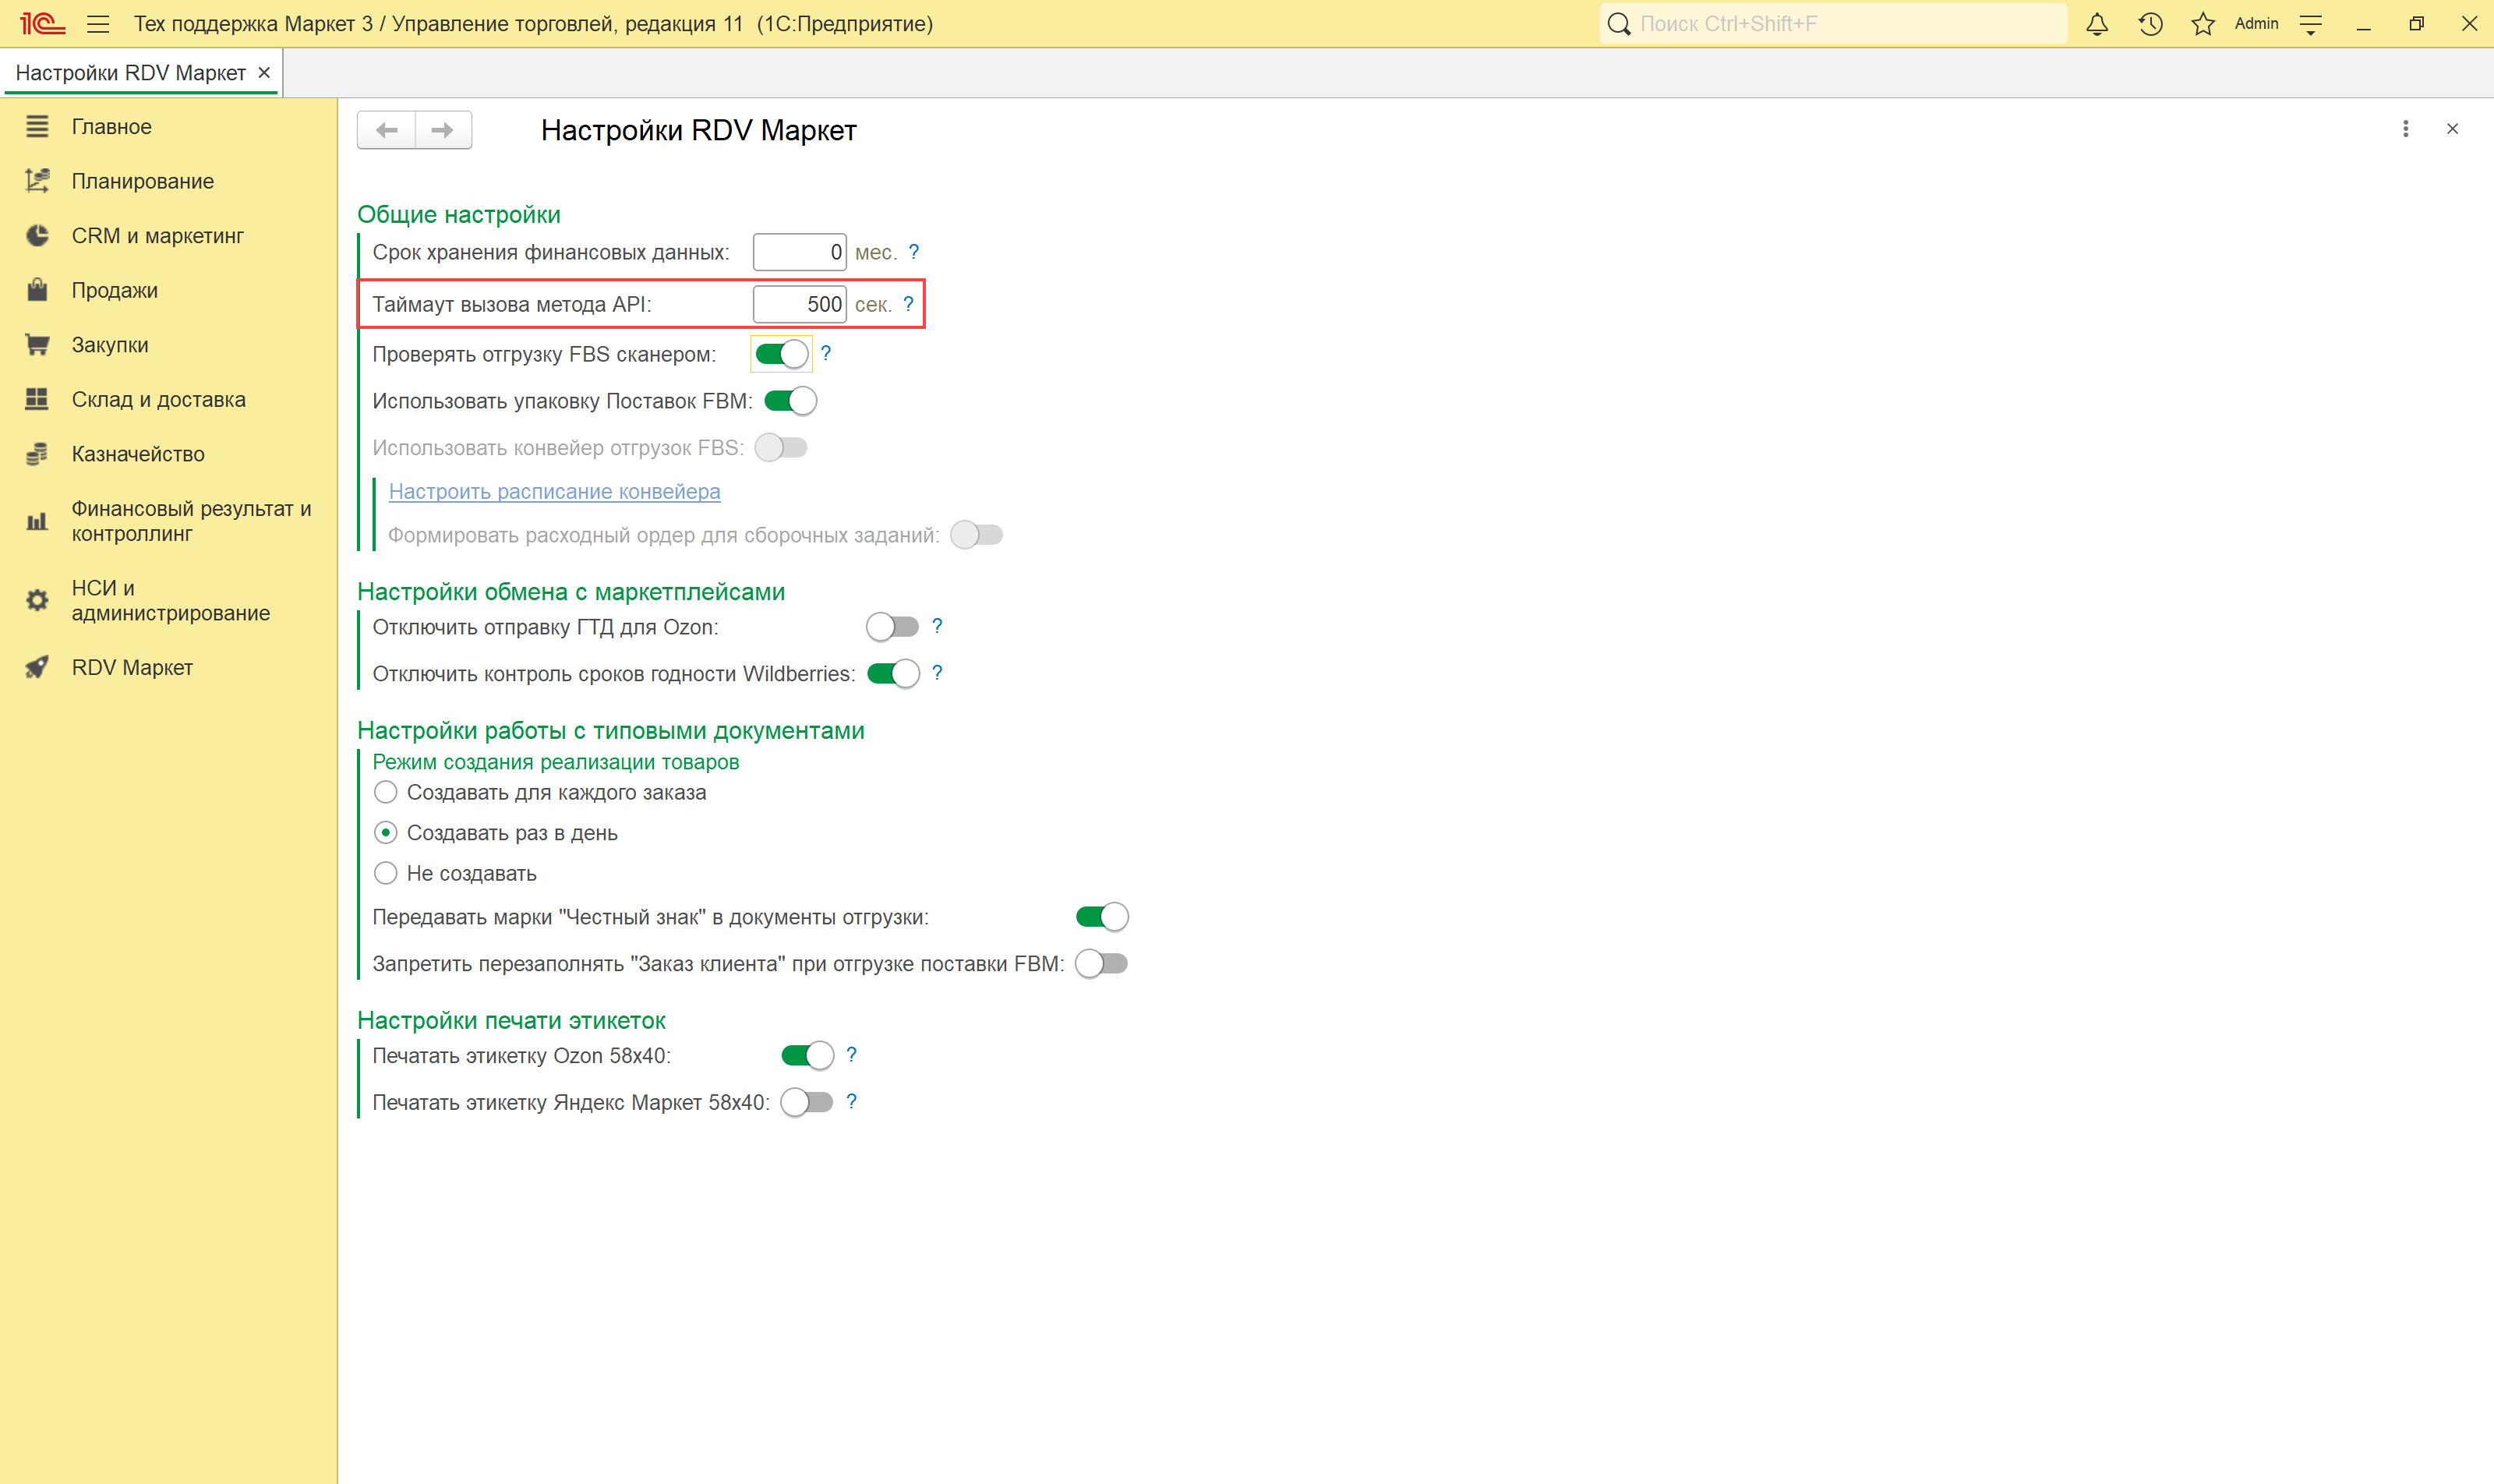
Task: Click the RDV Маркет rocket icon
Action: pos(37,667)
